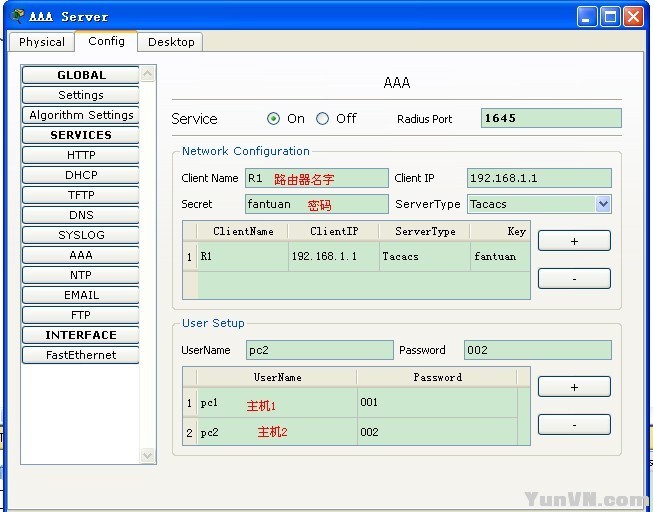Open the NTP service config

pos(81,275)
